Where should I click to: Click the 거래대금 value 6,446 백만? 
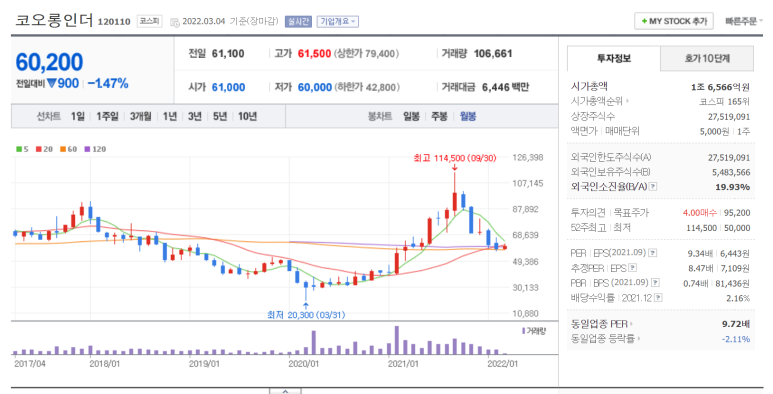click(x=505, y=87)
